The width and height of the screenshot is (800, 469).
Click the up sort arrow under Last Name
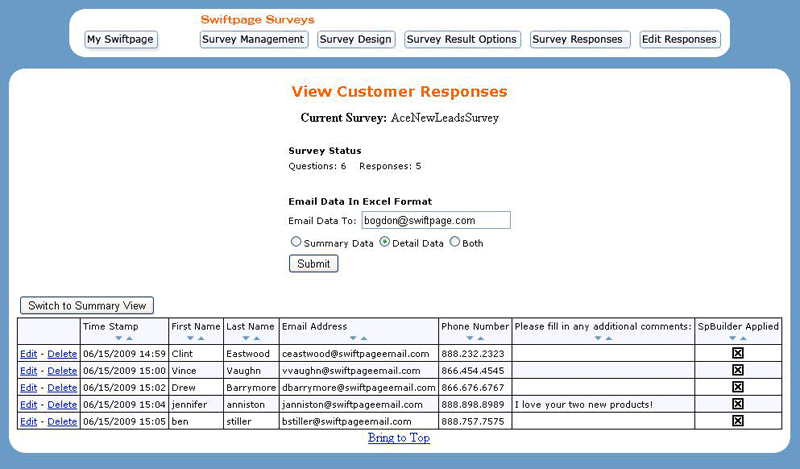coord(257,338)
